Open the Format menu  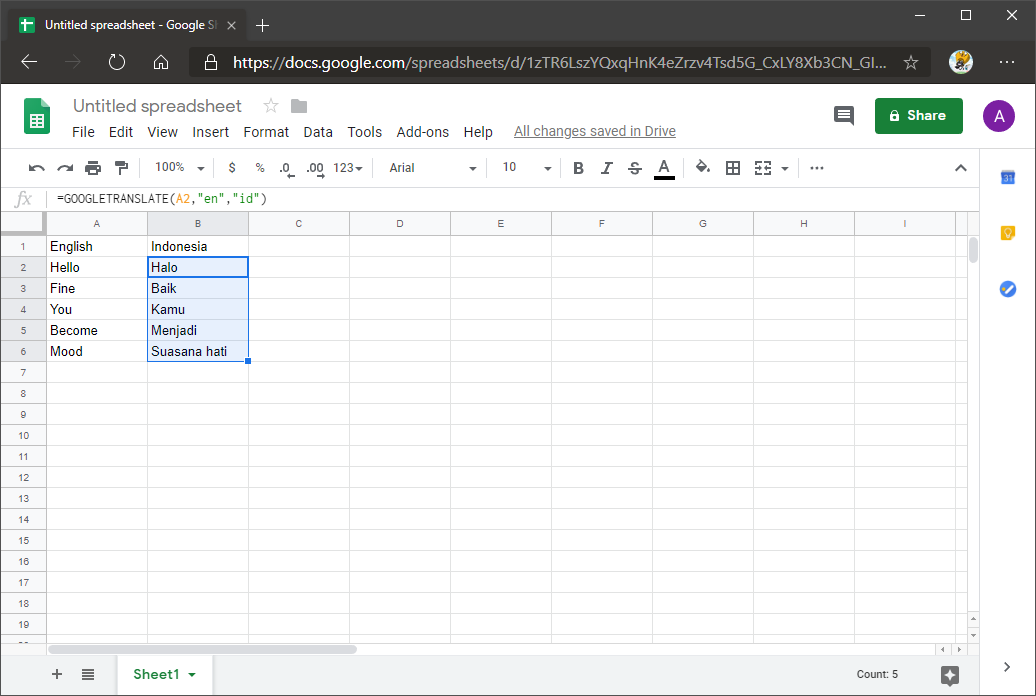[x=266, y=132]
